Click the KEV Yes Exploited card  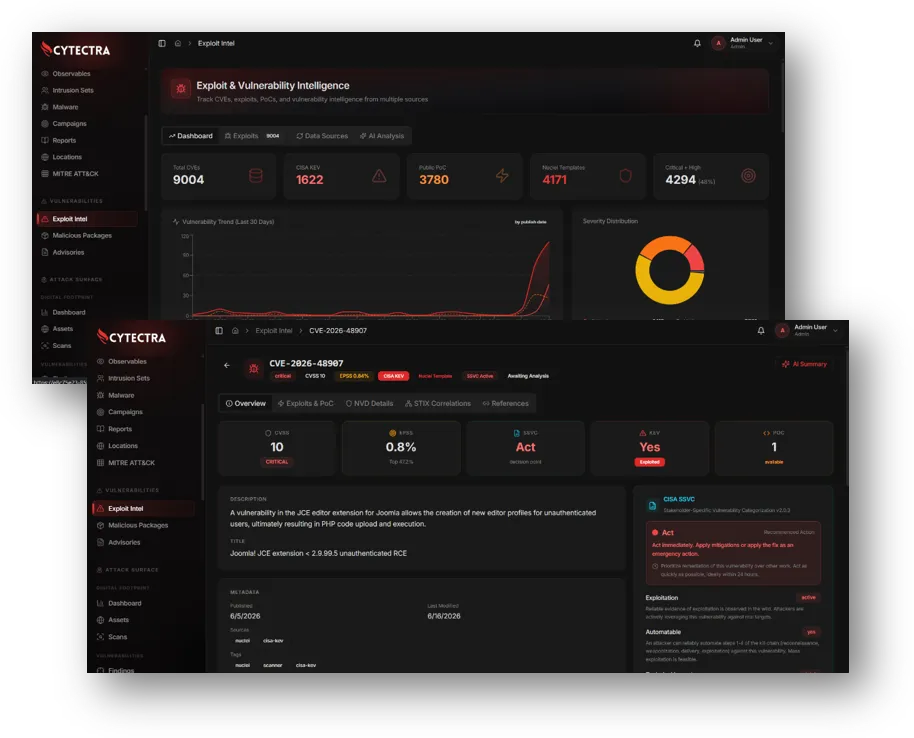click(649, 448)
